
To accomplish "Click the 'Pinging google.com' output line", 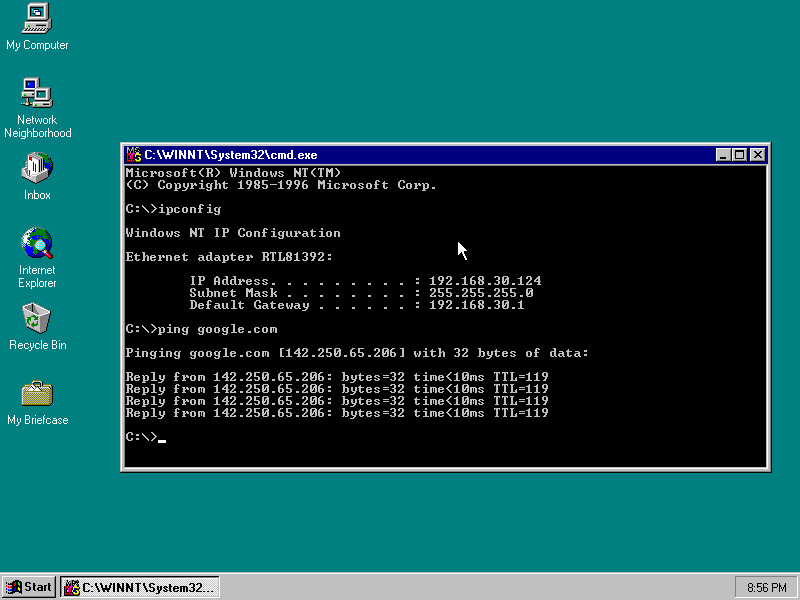I will (x=357, y=353).
